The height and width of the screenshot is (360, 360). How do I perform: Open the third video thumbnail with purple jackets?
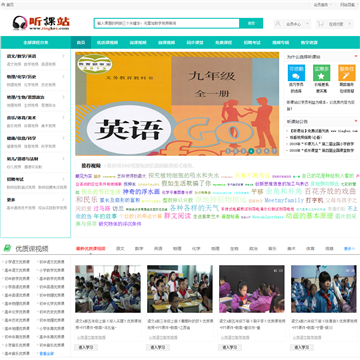(x=252, y=289)
